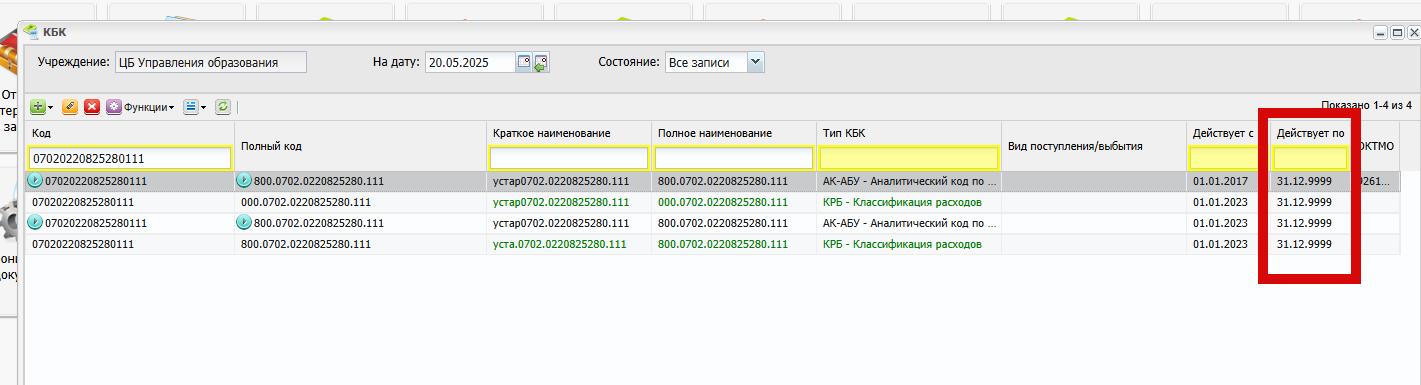The height and width of the screenshot is (385, 1421).
Task: Open the arrow next to list view icon
Action: (203, 107)
